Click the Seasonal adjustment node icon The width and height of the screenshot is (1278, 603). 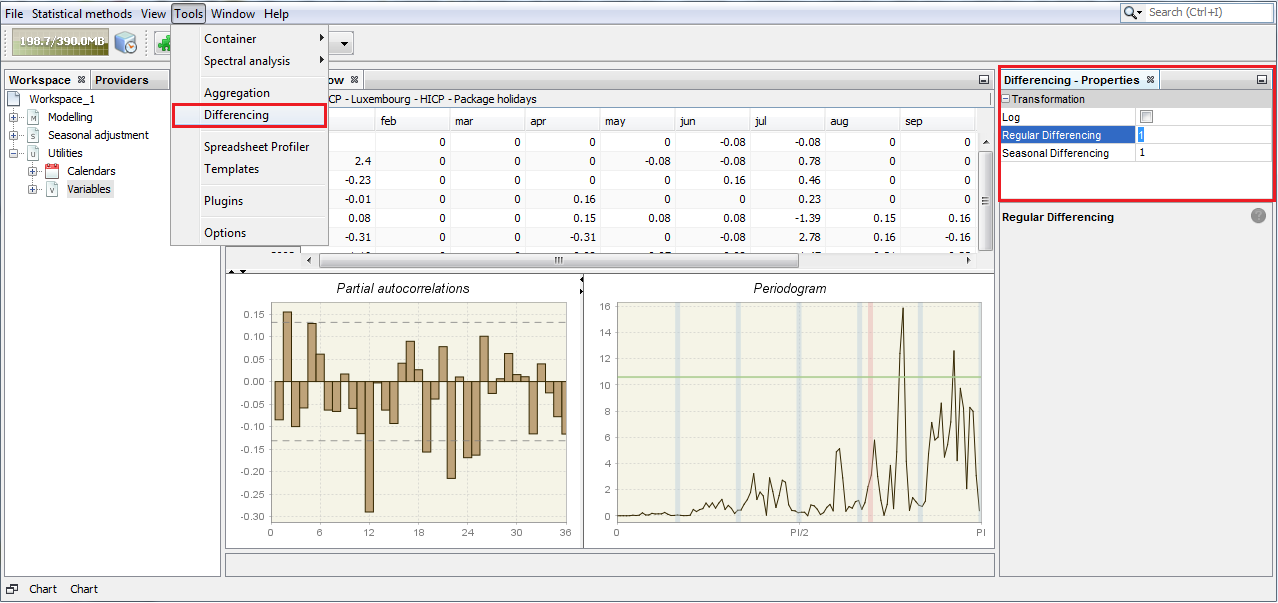pos(33,135)
